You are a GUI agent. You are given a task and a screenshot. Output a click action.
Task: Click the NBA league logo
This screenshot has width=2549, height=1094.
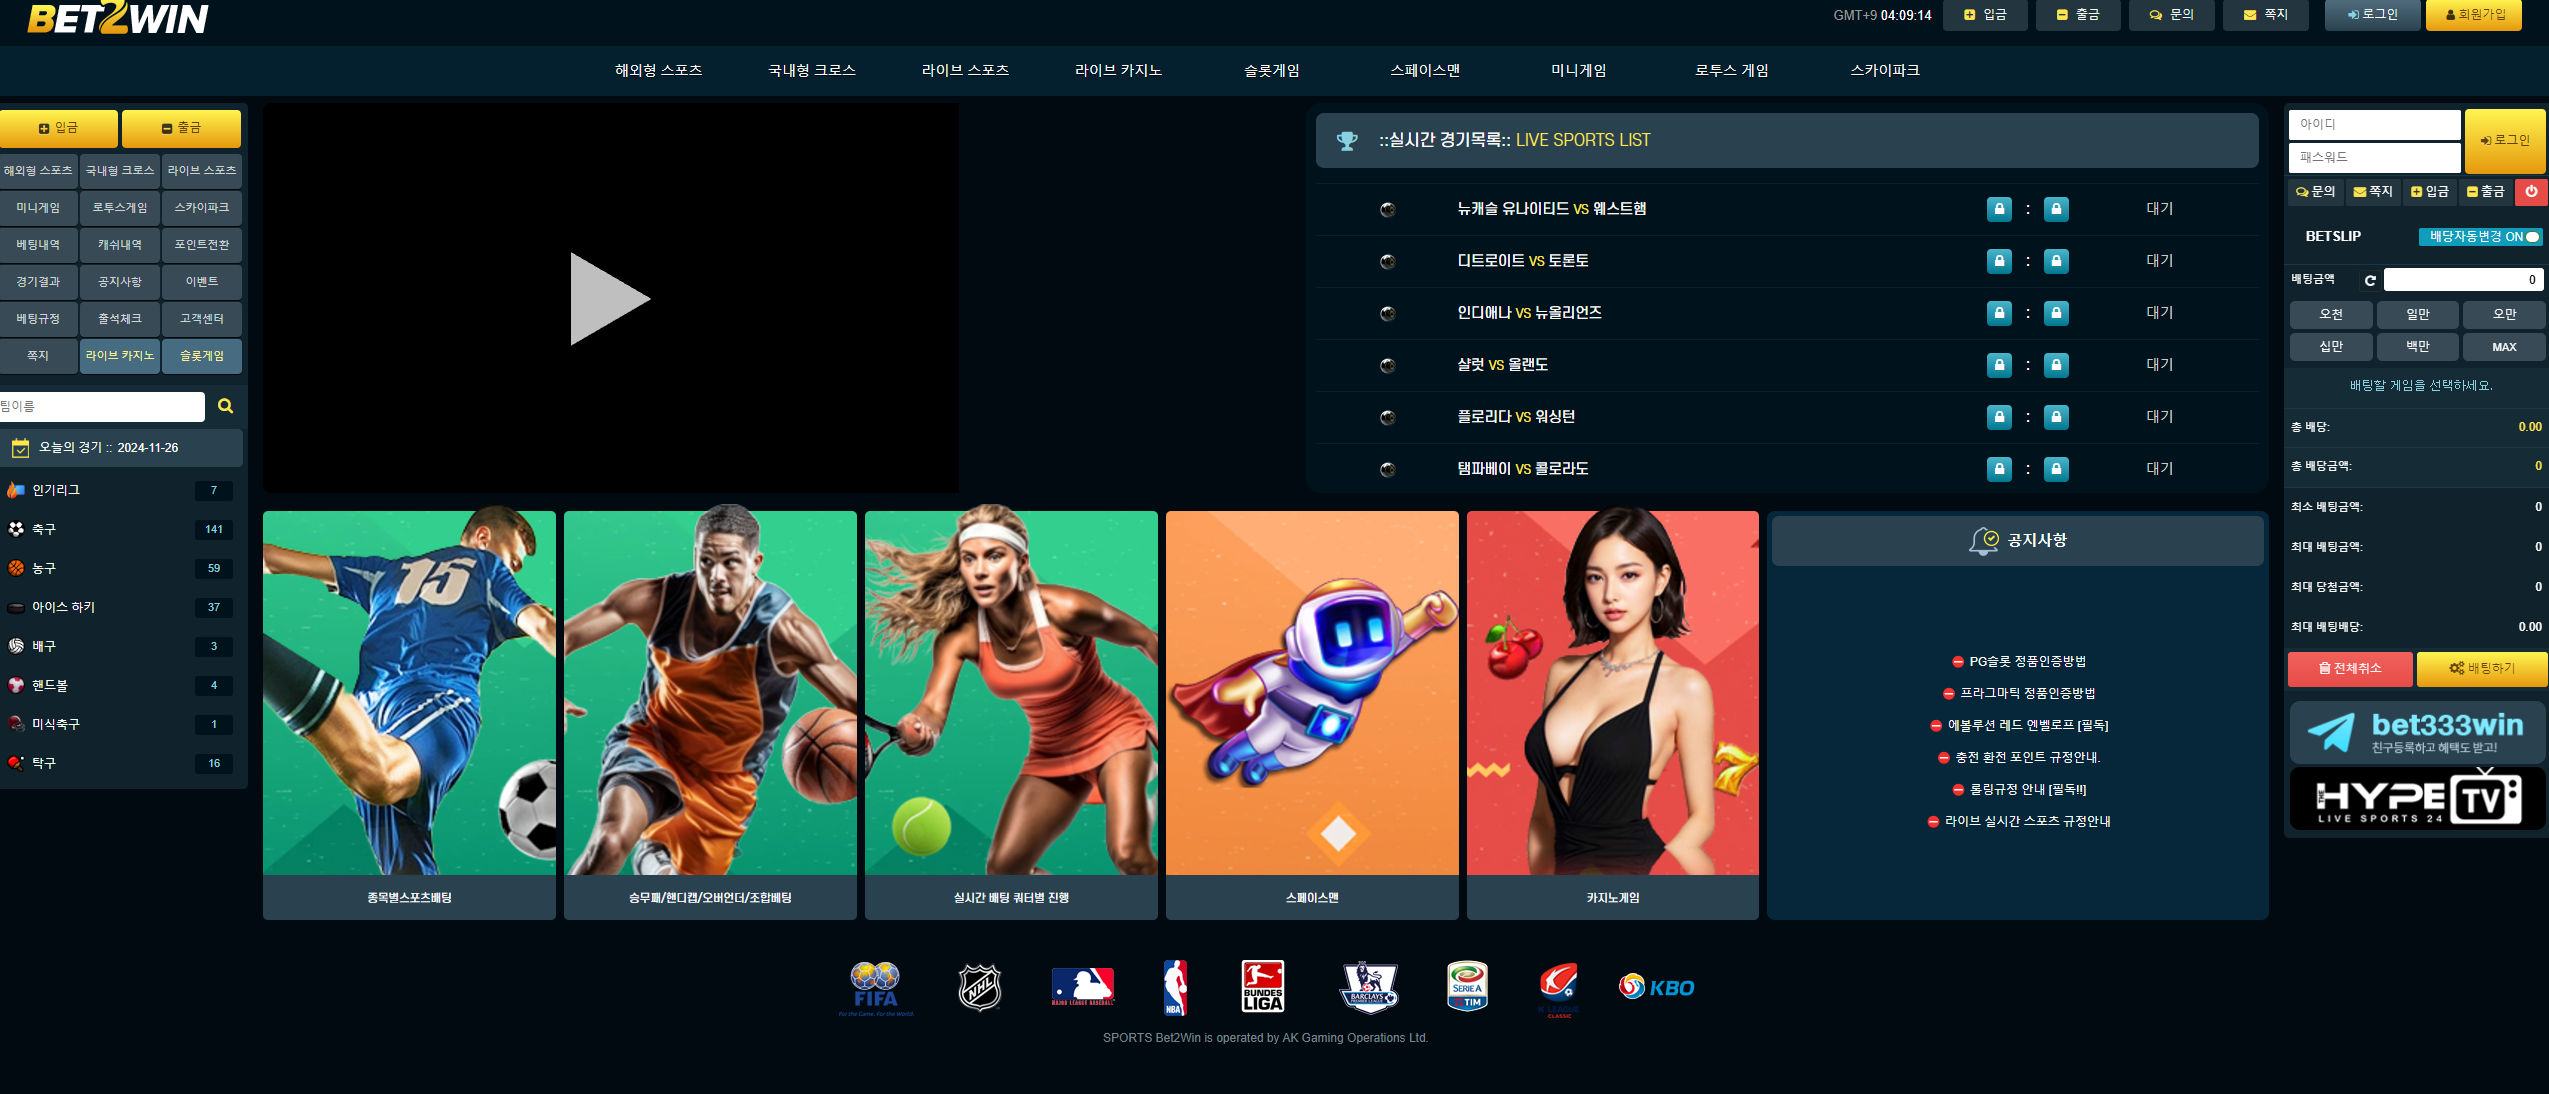coord(1175,987)
